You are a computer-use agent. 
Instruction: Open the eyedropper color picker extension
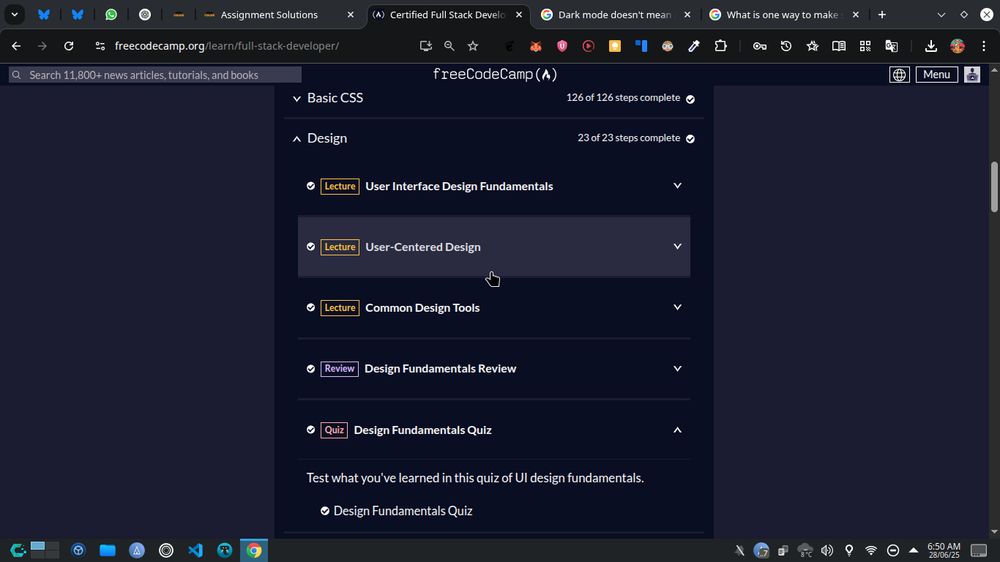tap(694, 46)
